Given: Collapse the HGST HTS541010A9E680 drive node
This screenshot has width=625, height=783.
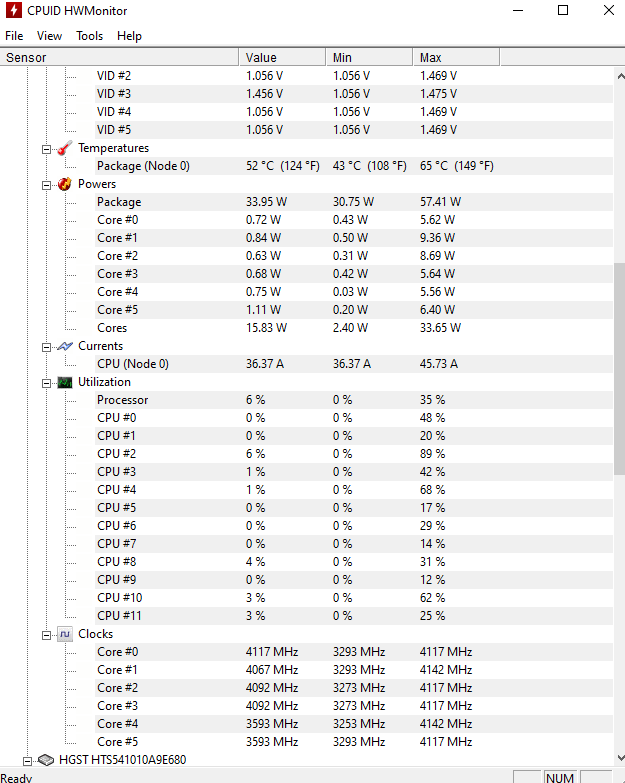Looking at the screenshot, I should tap(27, 761).
